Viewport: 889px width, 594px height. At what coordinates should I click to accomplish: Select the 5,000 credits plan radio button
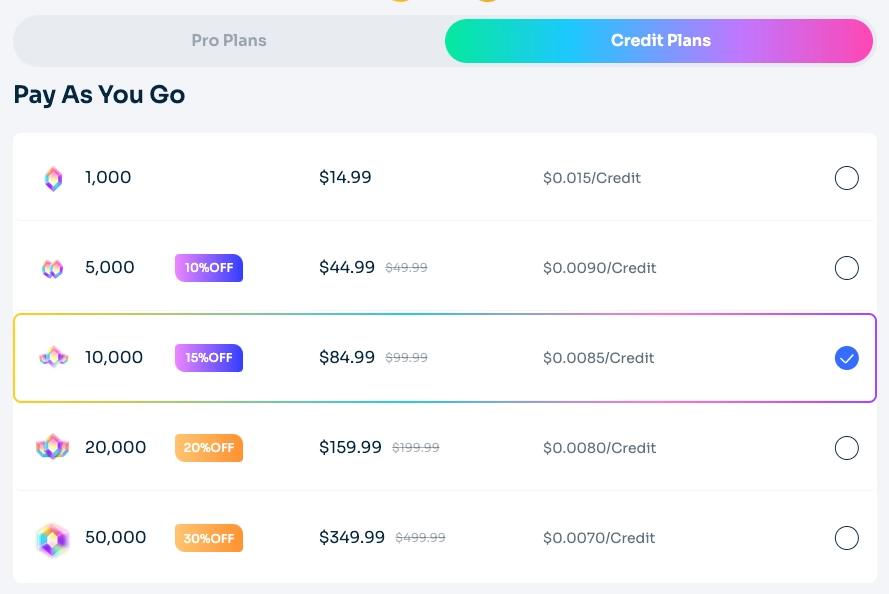click(847, 268)
